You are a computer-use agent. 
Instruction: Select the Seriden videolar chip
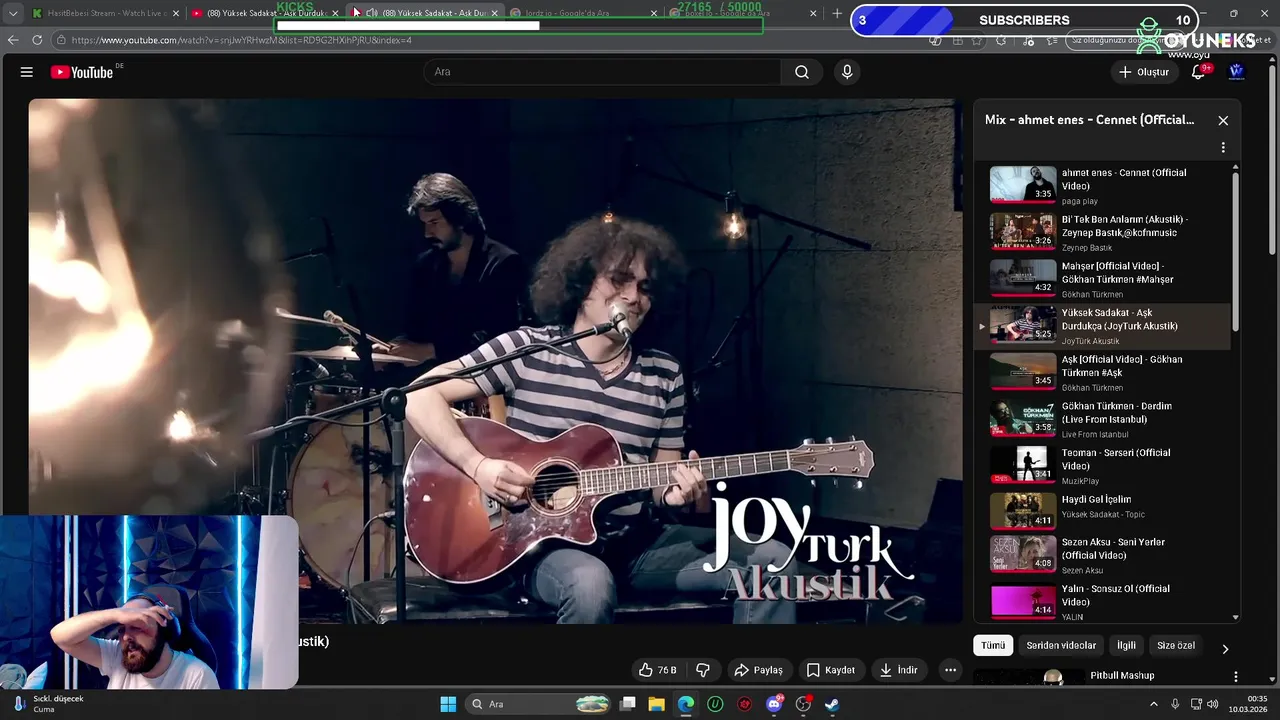coord(1061,646)
